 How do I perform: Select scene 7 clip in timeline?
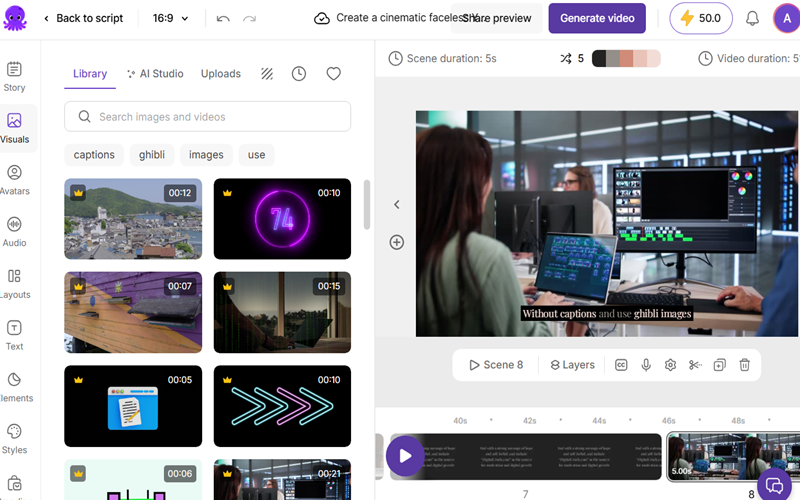[x=526, y=457]
